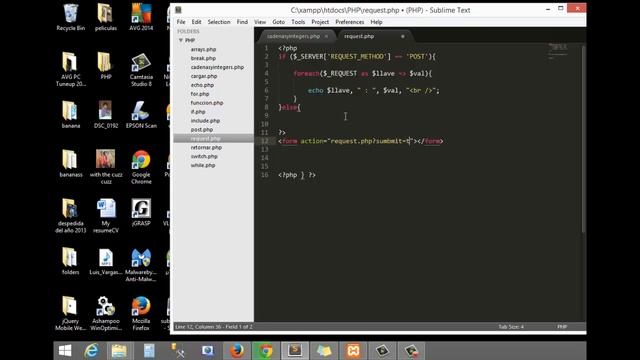The width and height of the screenshot is (640, 360).
Task: Open the Help menu
Action: (376, 22)
